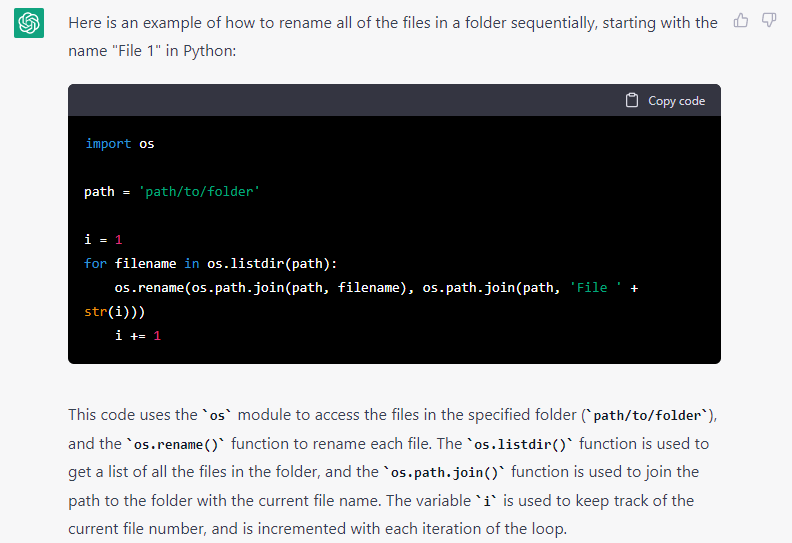792x543 pixels.
Task: Click the inline `os.path.join()` code in explanation
Action: (444, 473)
